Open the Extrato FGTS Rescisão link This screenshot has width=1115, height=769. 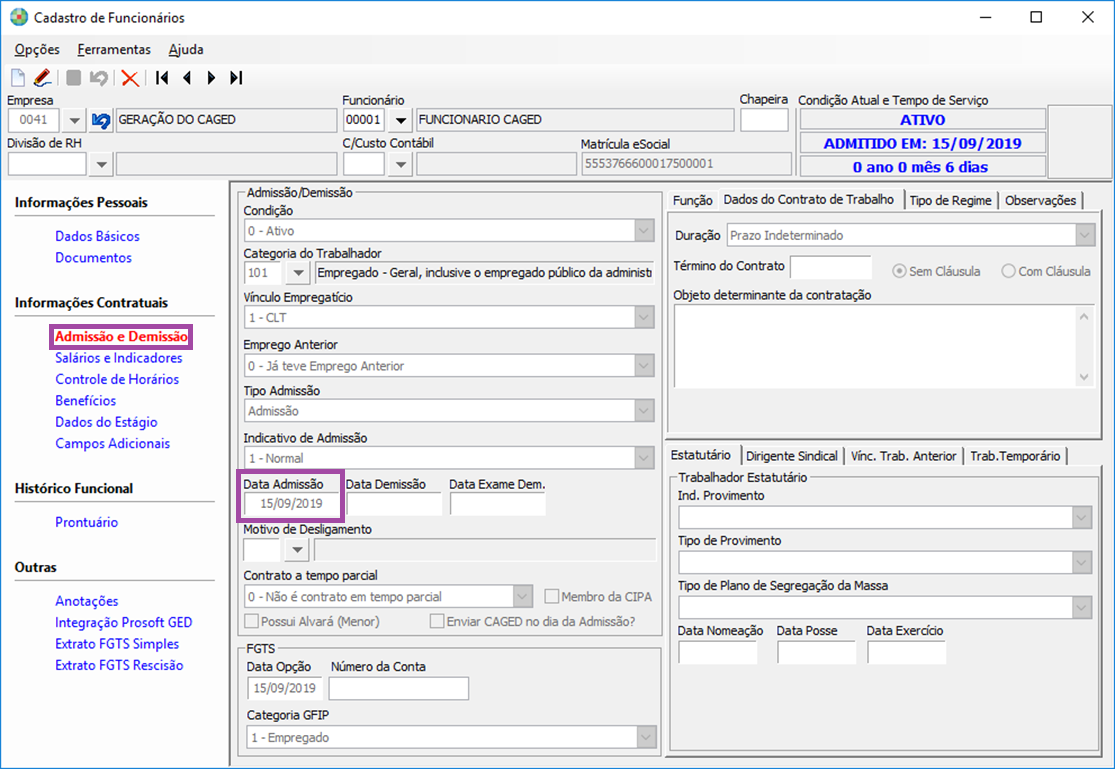pyautogui.click(x=119, y=665)
